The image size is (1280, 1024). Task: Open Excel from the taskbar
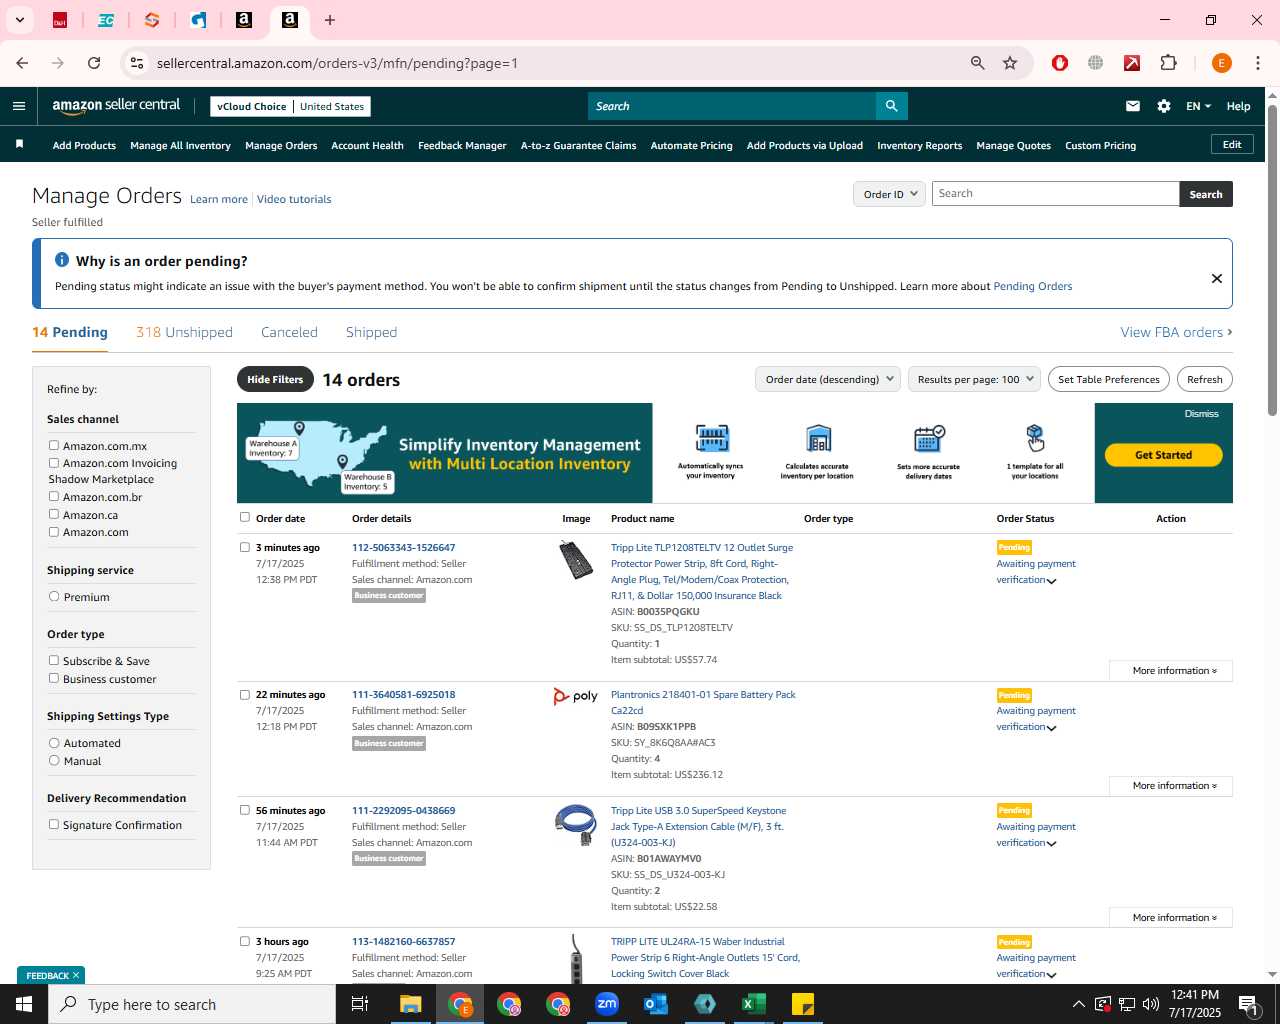[754, 1004]
